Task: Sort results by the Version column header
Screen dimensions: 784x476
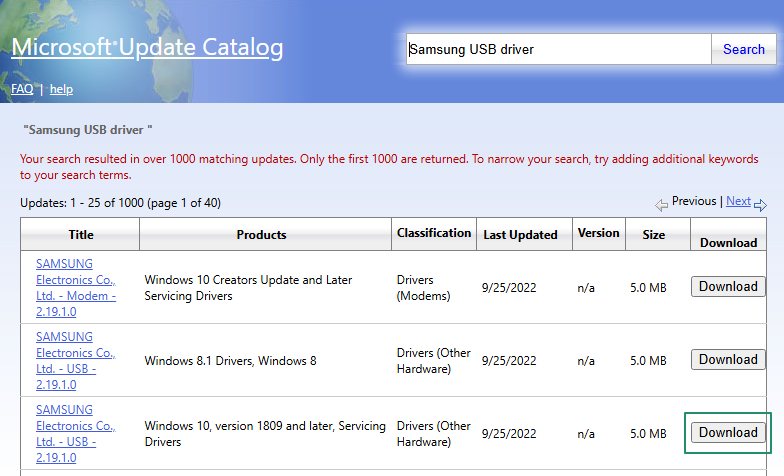Action: 598,233
